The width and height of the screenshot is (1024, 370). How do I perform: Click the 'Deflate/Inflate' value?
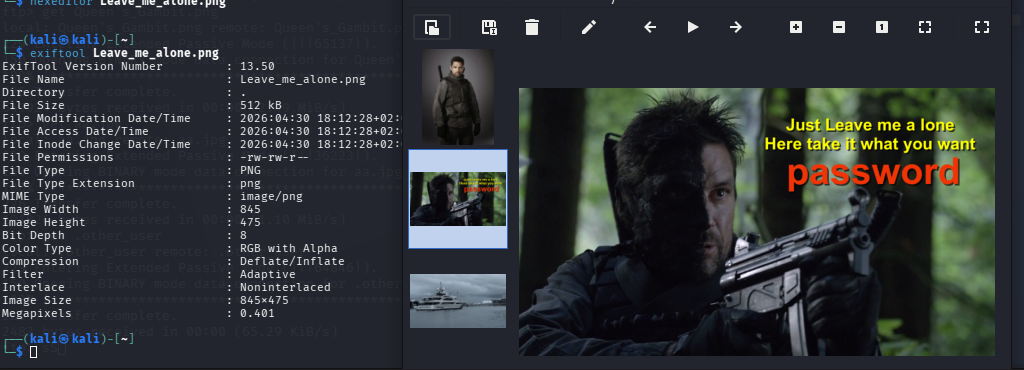pos(292,261)
